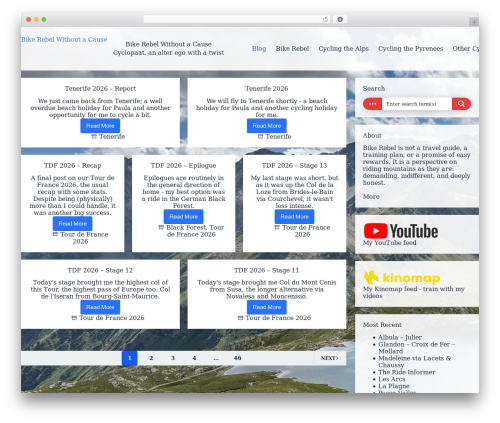
Task: Read More on TDF 2026 – Stage 13
Action: click(294, 217)
